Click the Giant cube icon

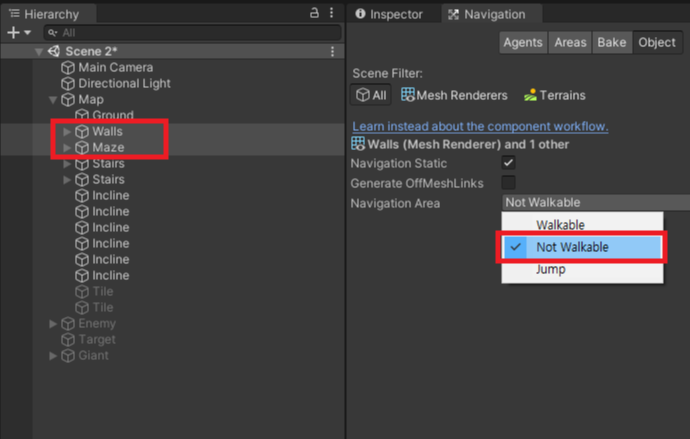[68, 355]
